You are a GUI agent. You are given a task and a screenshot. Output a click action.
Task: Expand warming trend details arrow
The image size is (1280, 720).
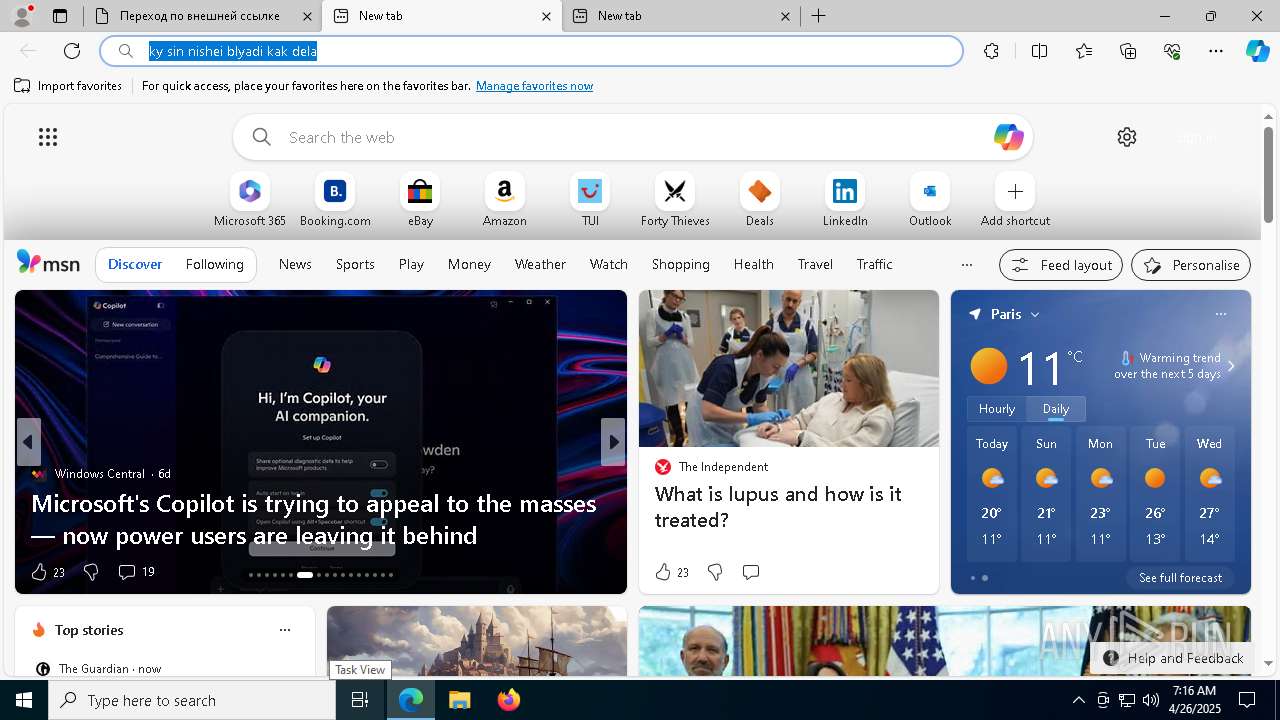click(x=1231, y=366)
